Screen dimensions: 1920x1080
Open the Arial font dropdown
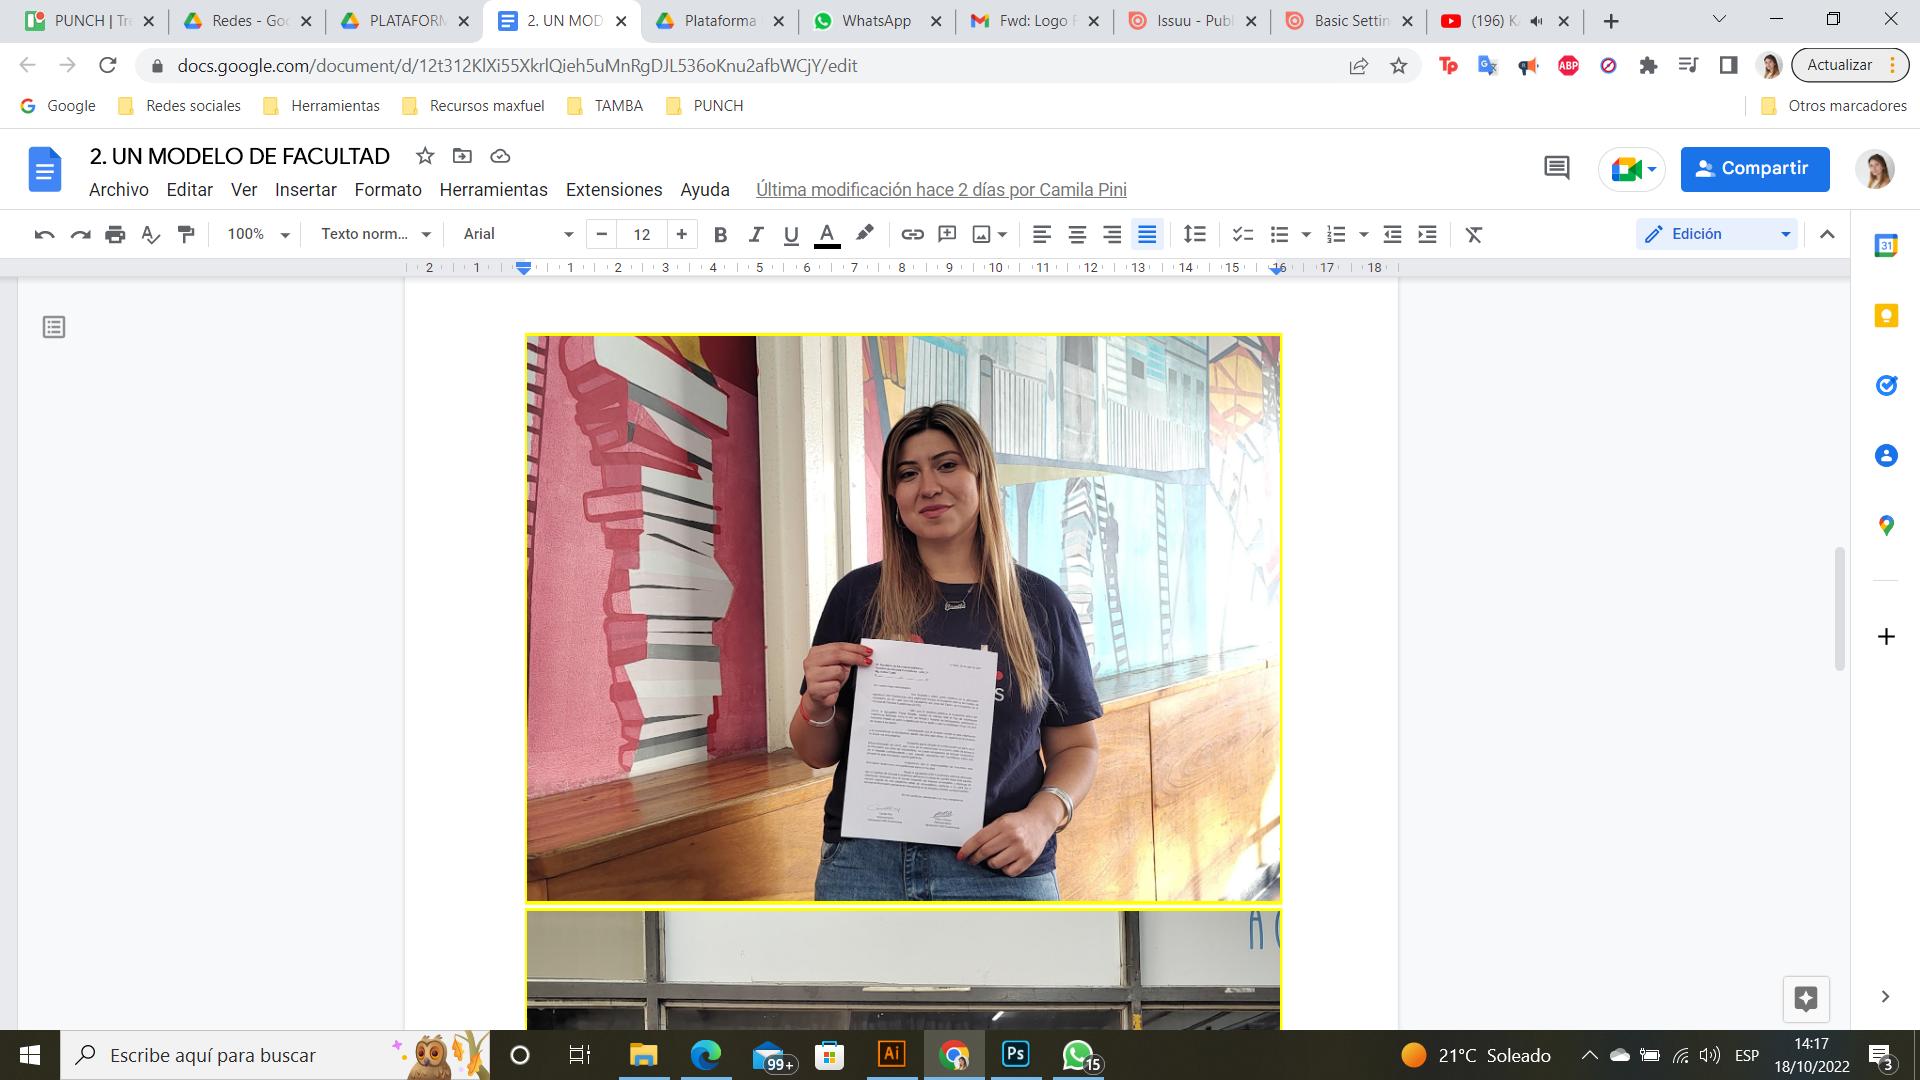517,234
